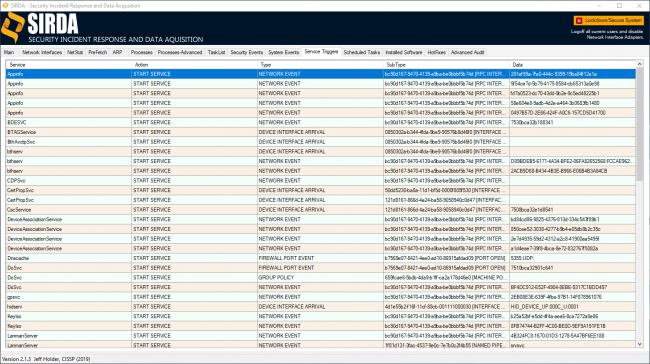Open the Main tab

9,52
